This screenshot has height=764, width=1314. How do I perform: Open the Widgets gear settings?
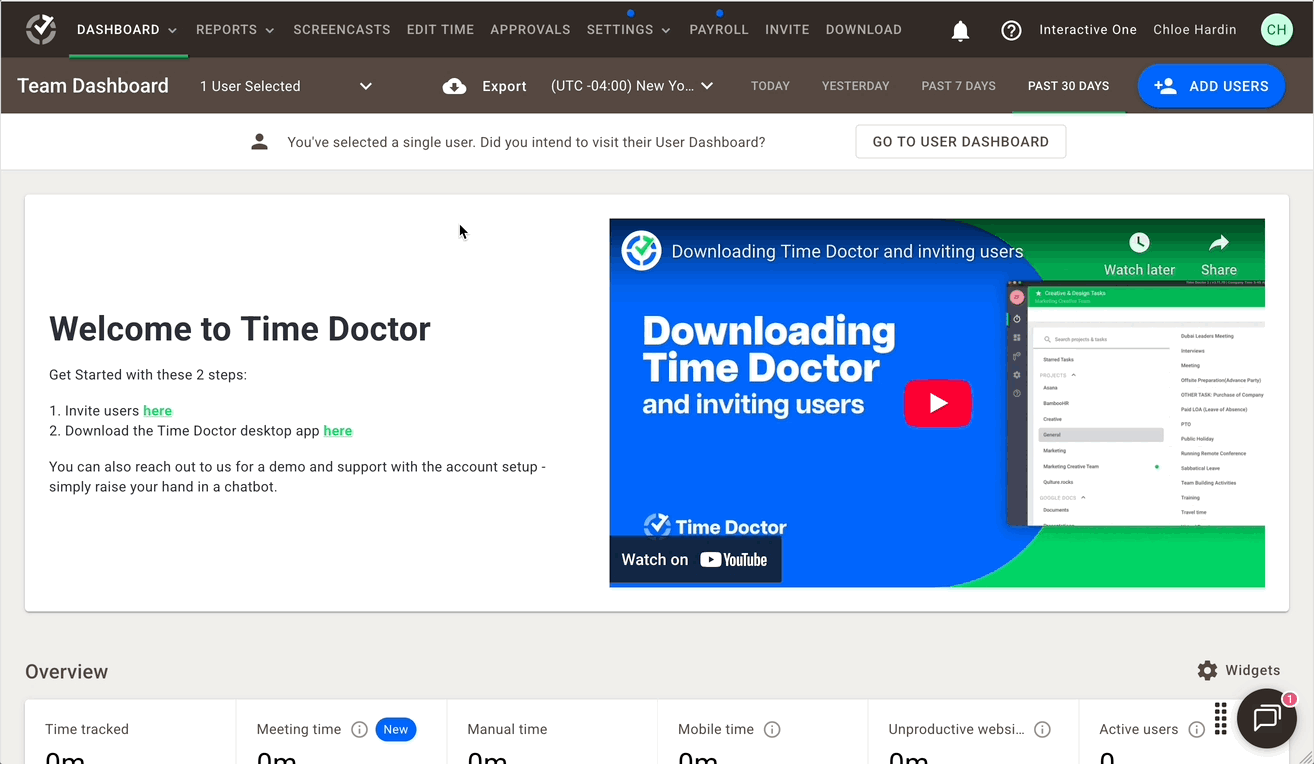coord(1207,670)
